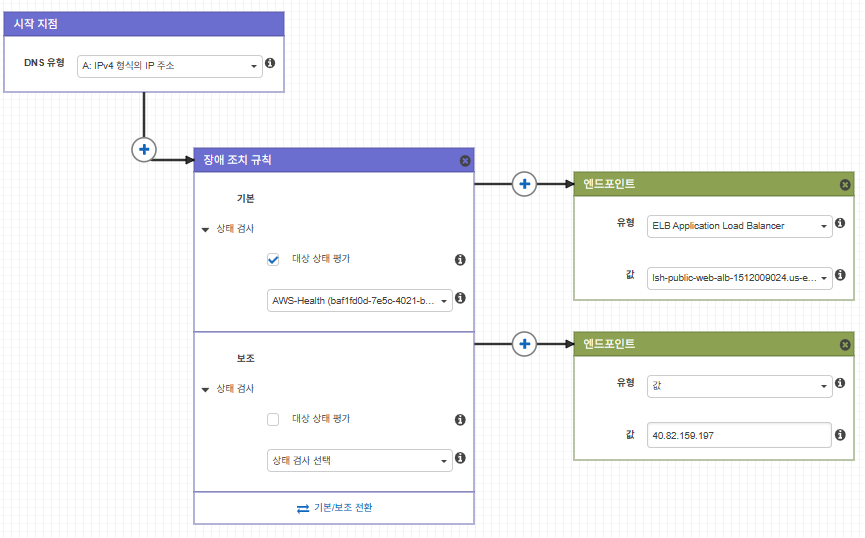The height and width of the screenshot is (538, 865).
Task: Click the plus icon before the 40.82.159.197 endpoint
Action: [524, 344]
